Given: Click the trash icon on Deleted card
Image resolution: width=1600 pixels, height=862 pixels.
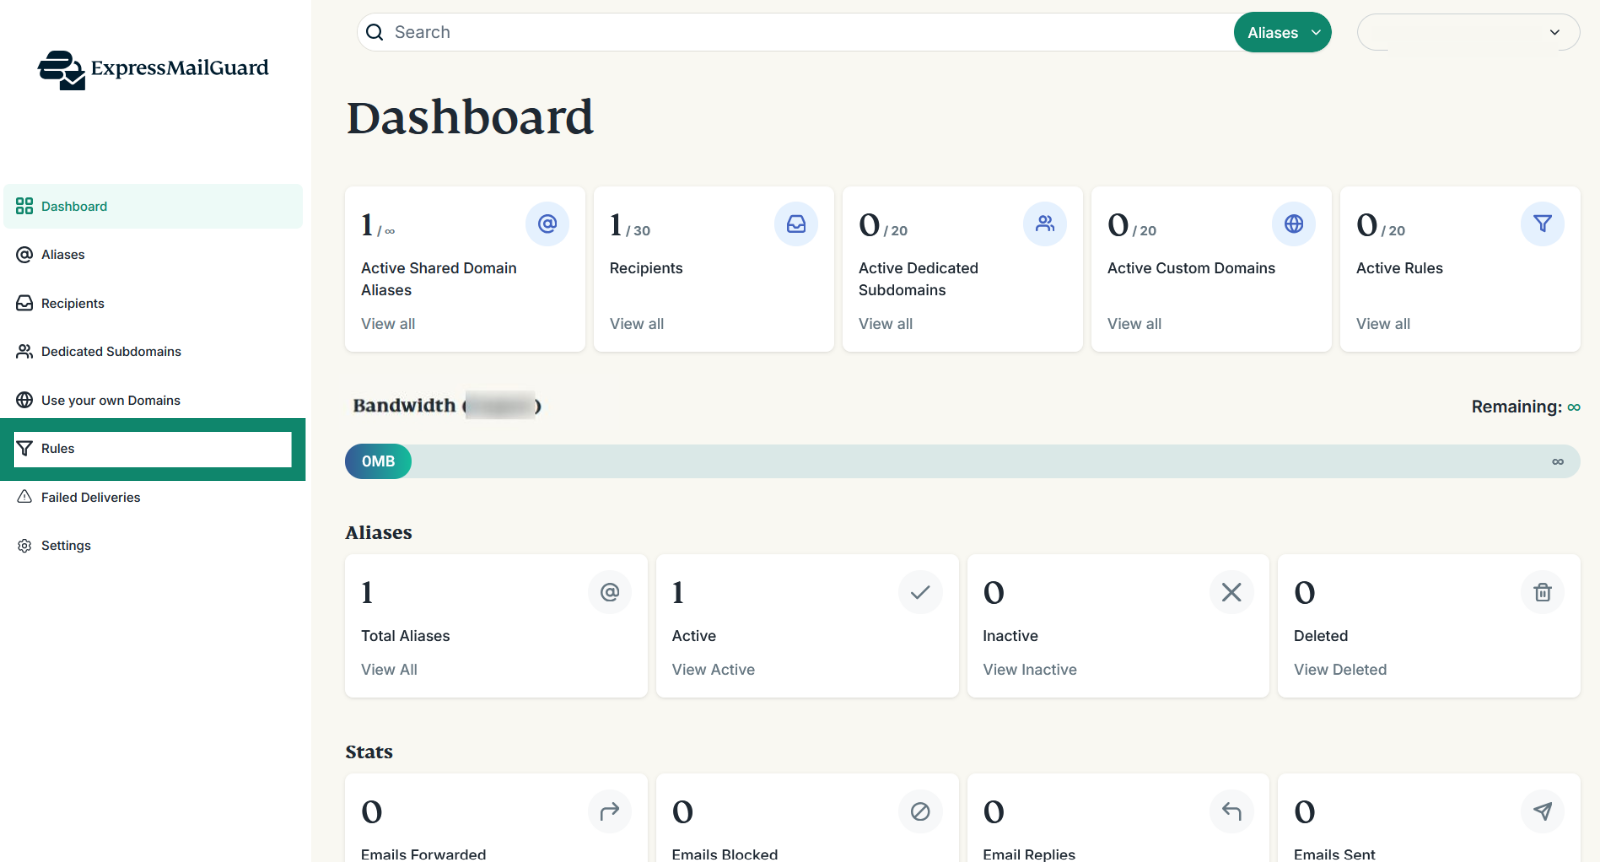Looking at the screenshot, I should pos(1543,592).
